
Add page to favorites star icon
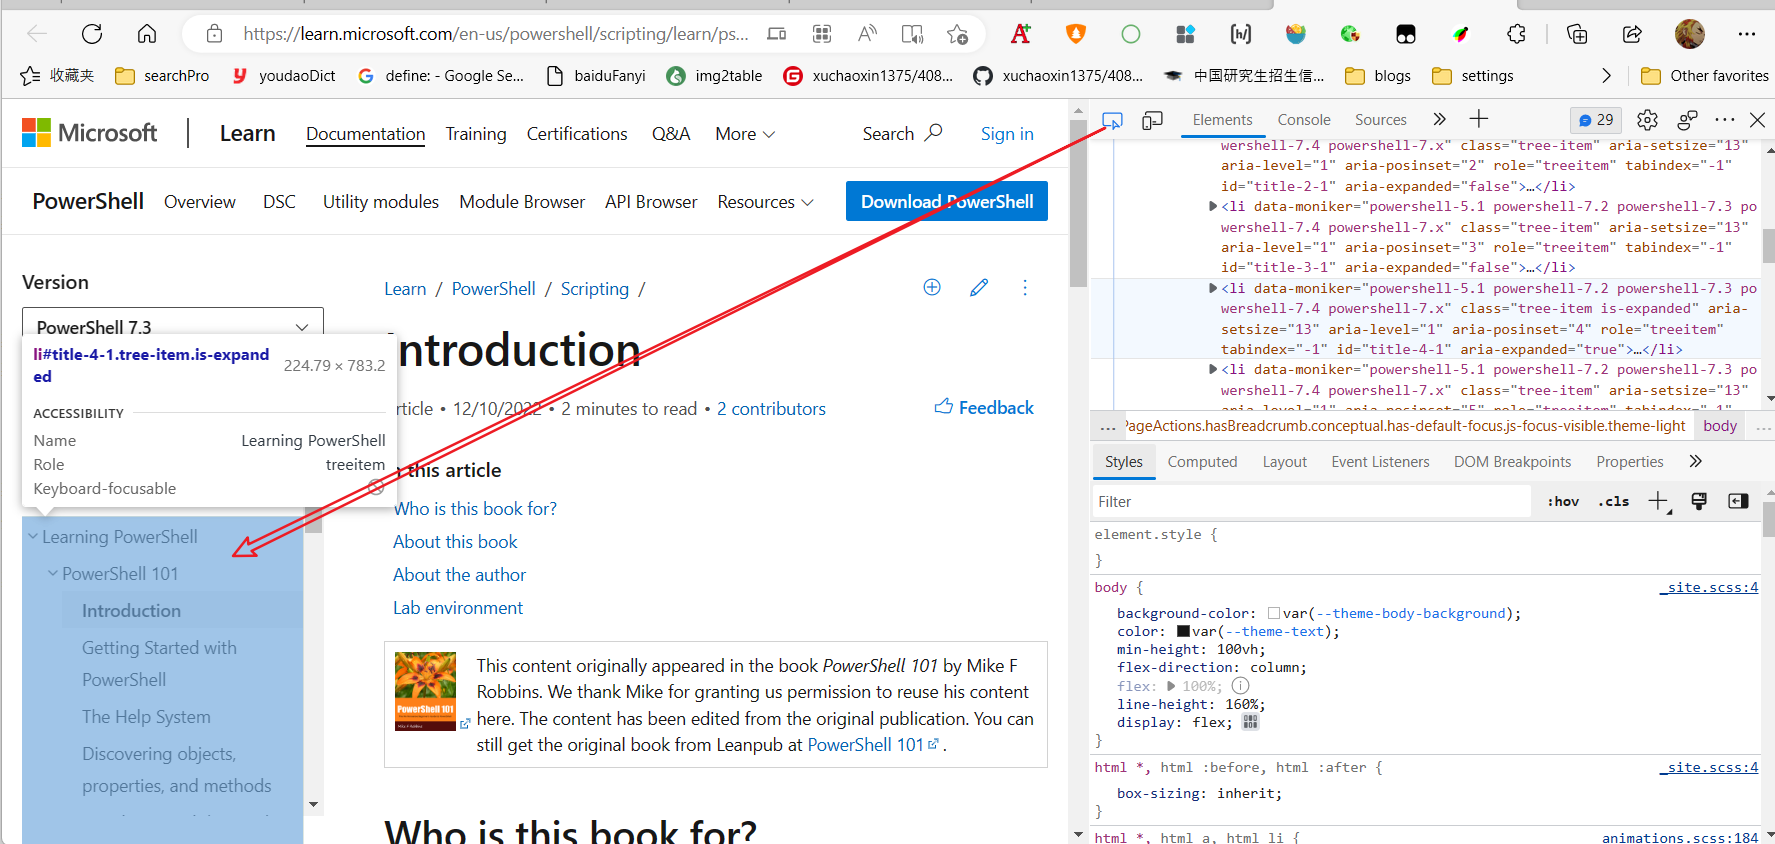click(957, 34)
